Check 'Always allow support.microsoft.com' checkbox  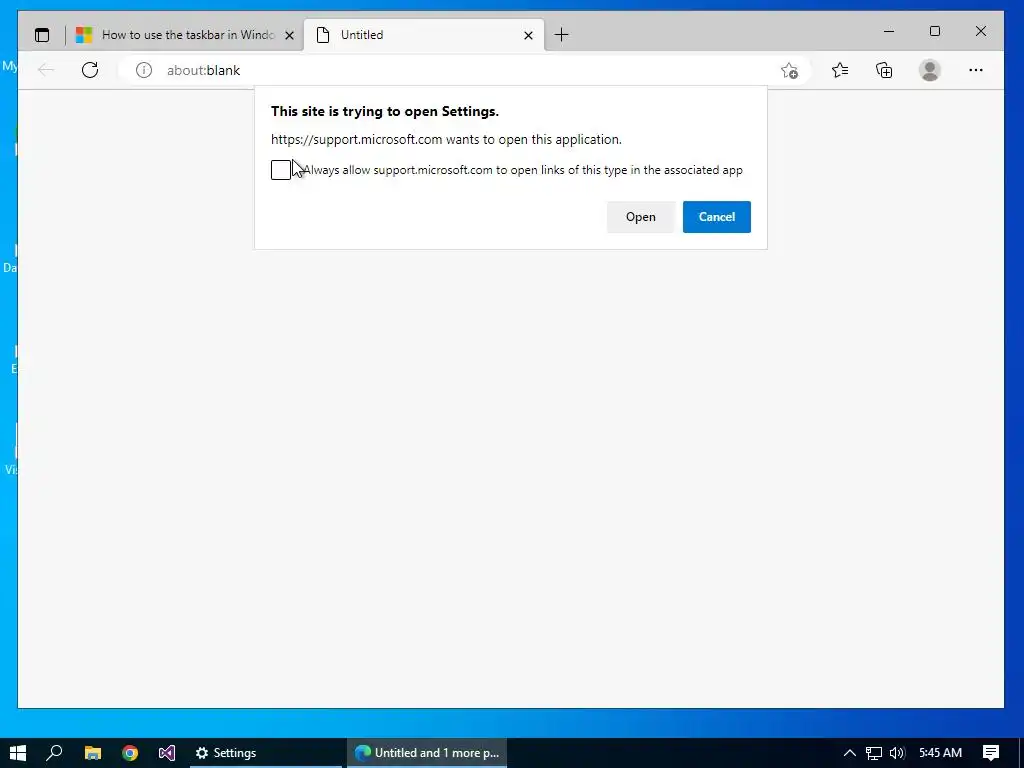click(281, 170)
